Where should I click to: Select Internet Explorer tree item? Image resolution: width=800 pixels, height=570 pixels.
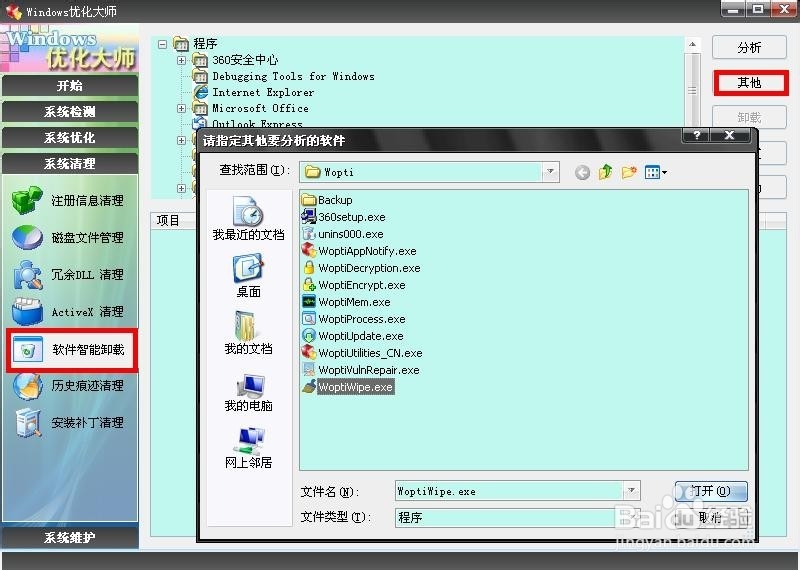click(x=263, y=92)
